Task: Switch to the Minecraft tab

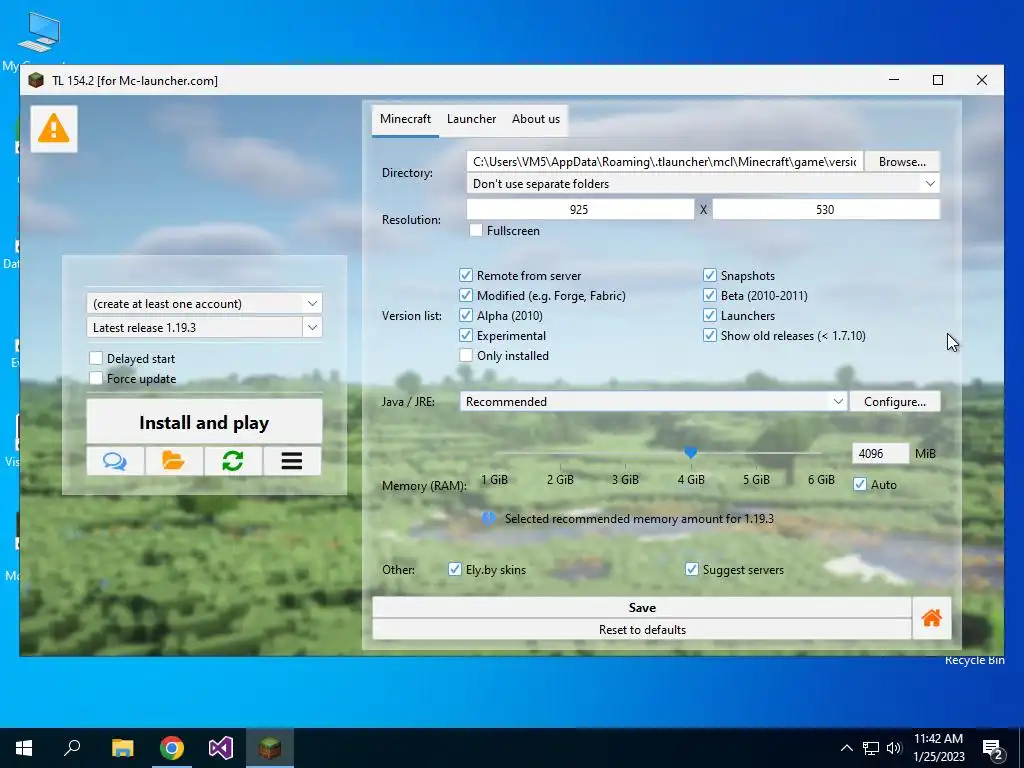Action: [406, 119]
